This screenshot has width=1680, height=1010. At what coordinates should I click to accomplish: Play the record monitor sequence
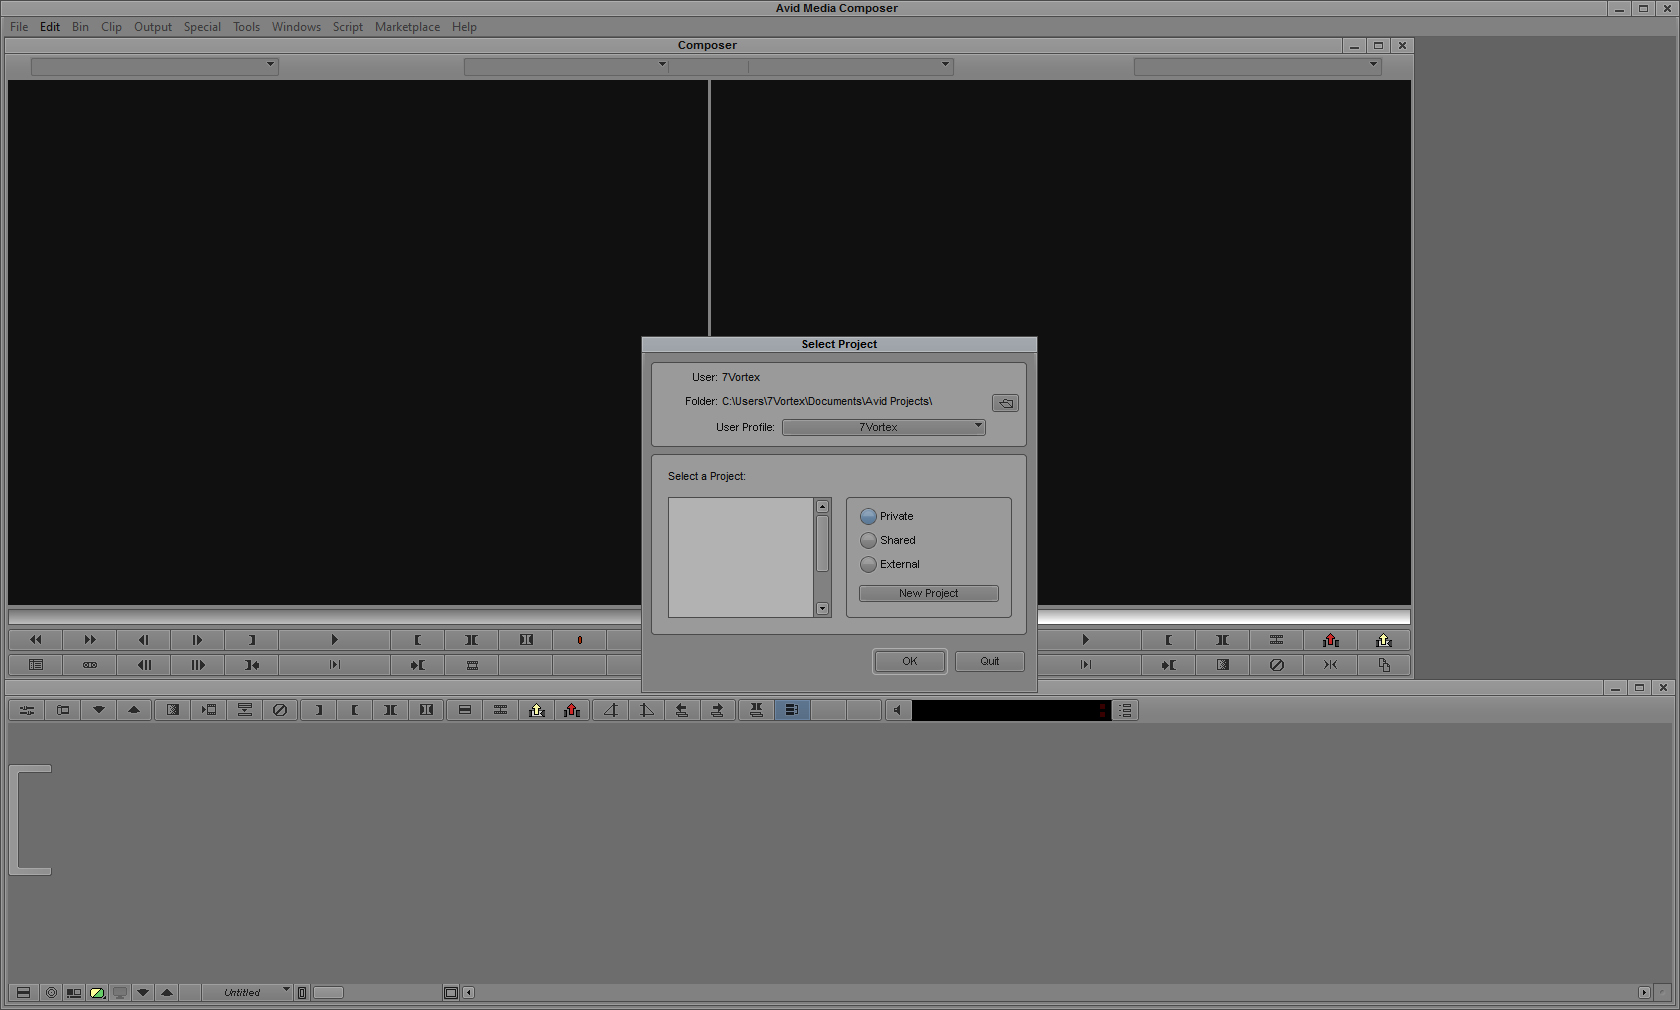pos(1085,640)
